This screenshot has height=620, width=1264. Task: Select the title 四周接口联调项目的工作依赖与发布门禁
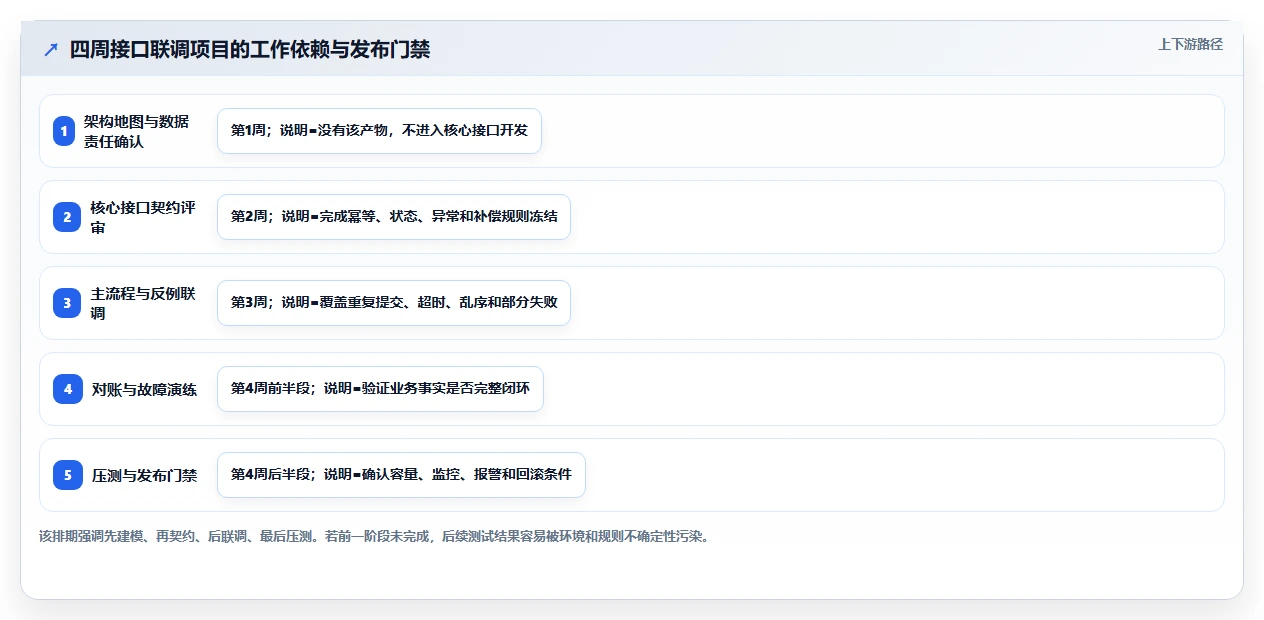click(x=250, y=49)
